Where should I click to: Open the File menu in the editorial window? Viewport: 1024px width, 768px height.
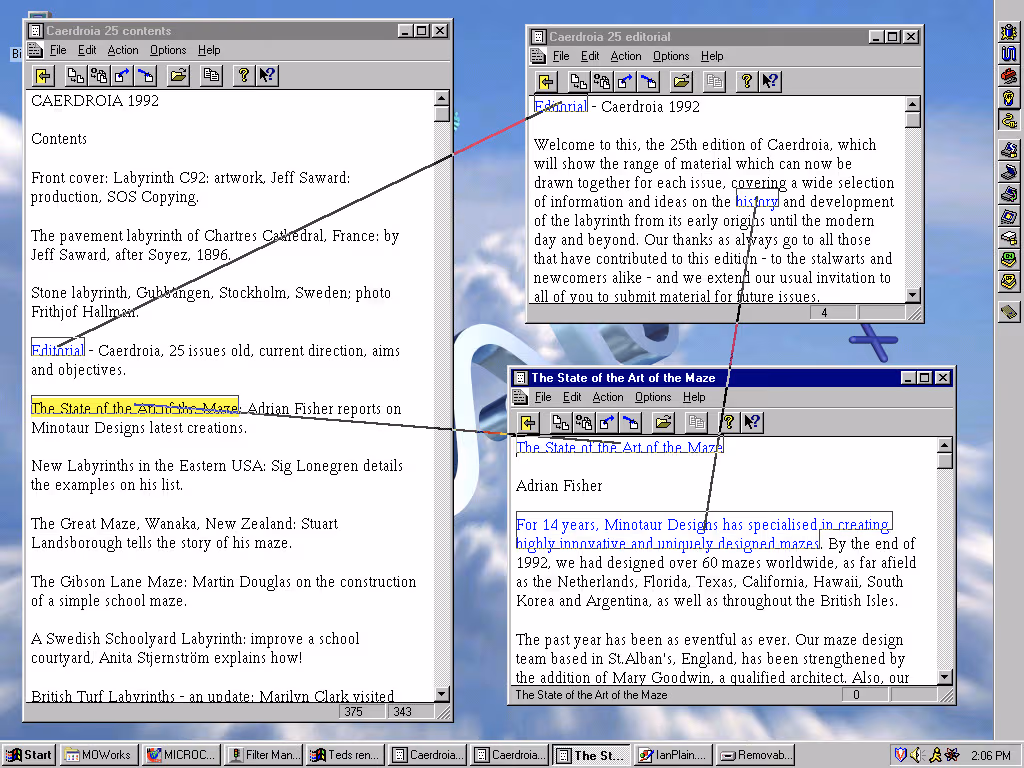point(561,56)
